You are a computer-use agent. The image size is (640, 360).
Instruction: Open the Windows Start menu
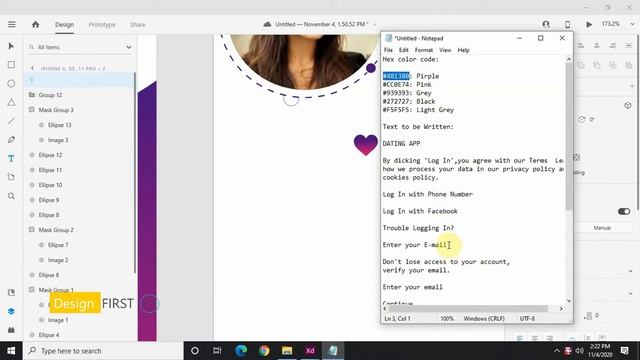coord(11,351)
